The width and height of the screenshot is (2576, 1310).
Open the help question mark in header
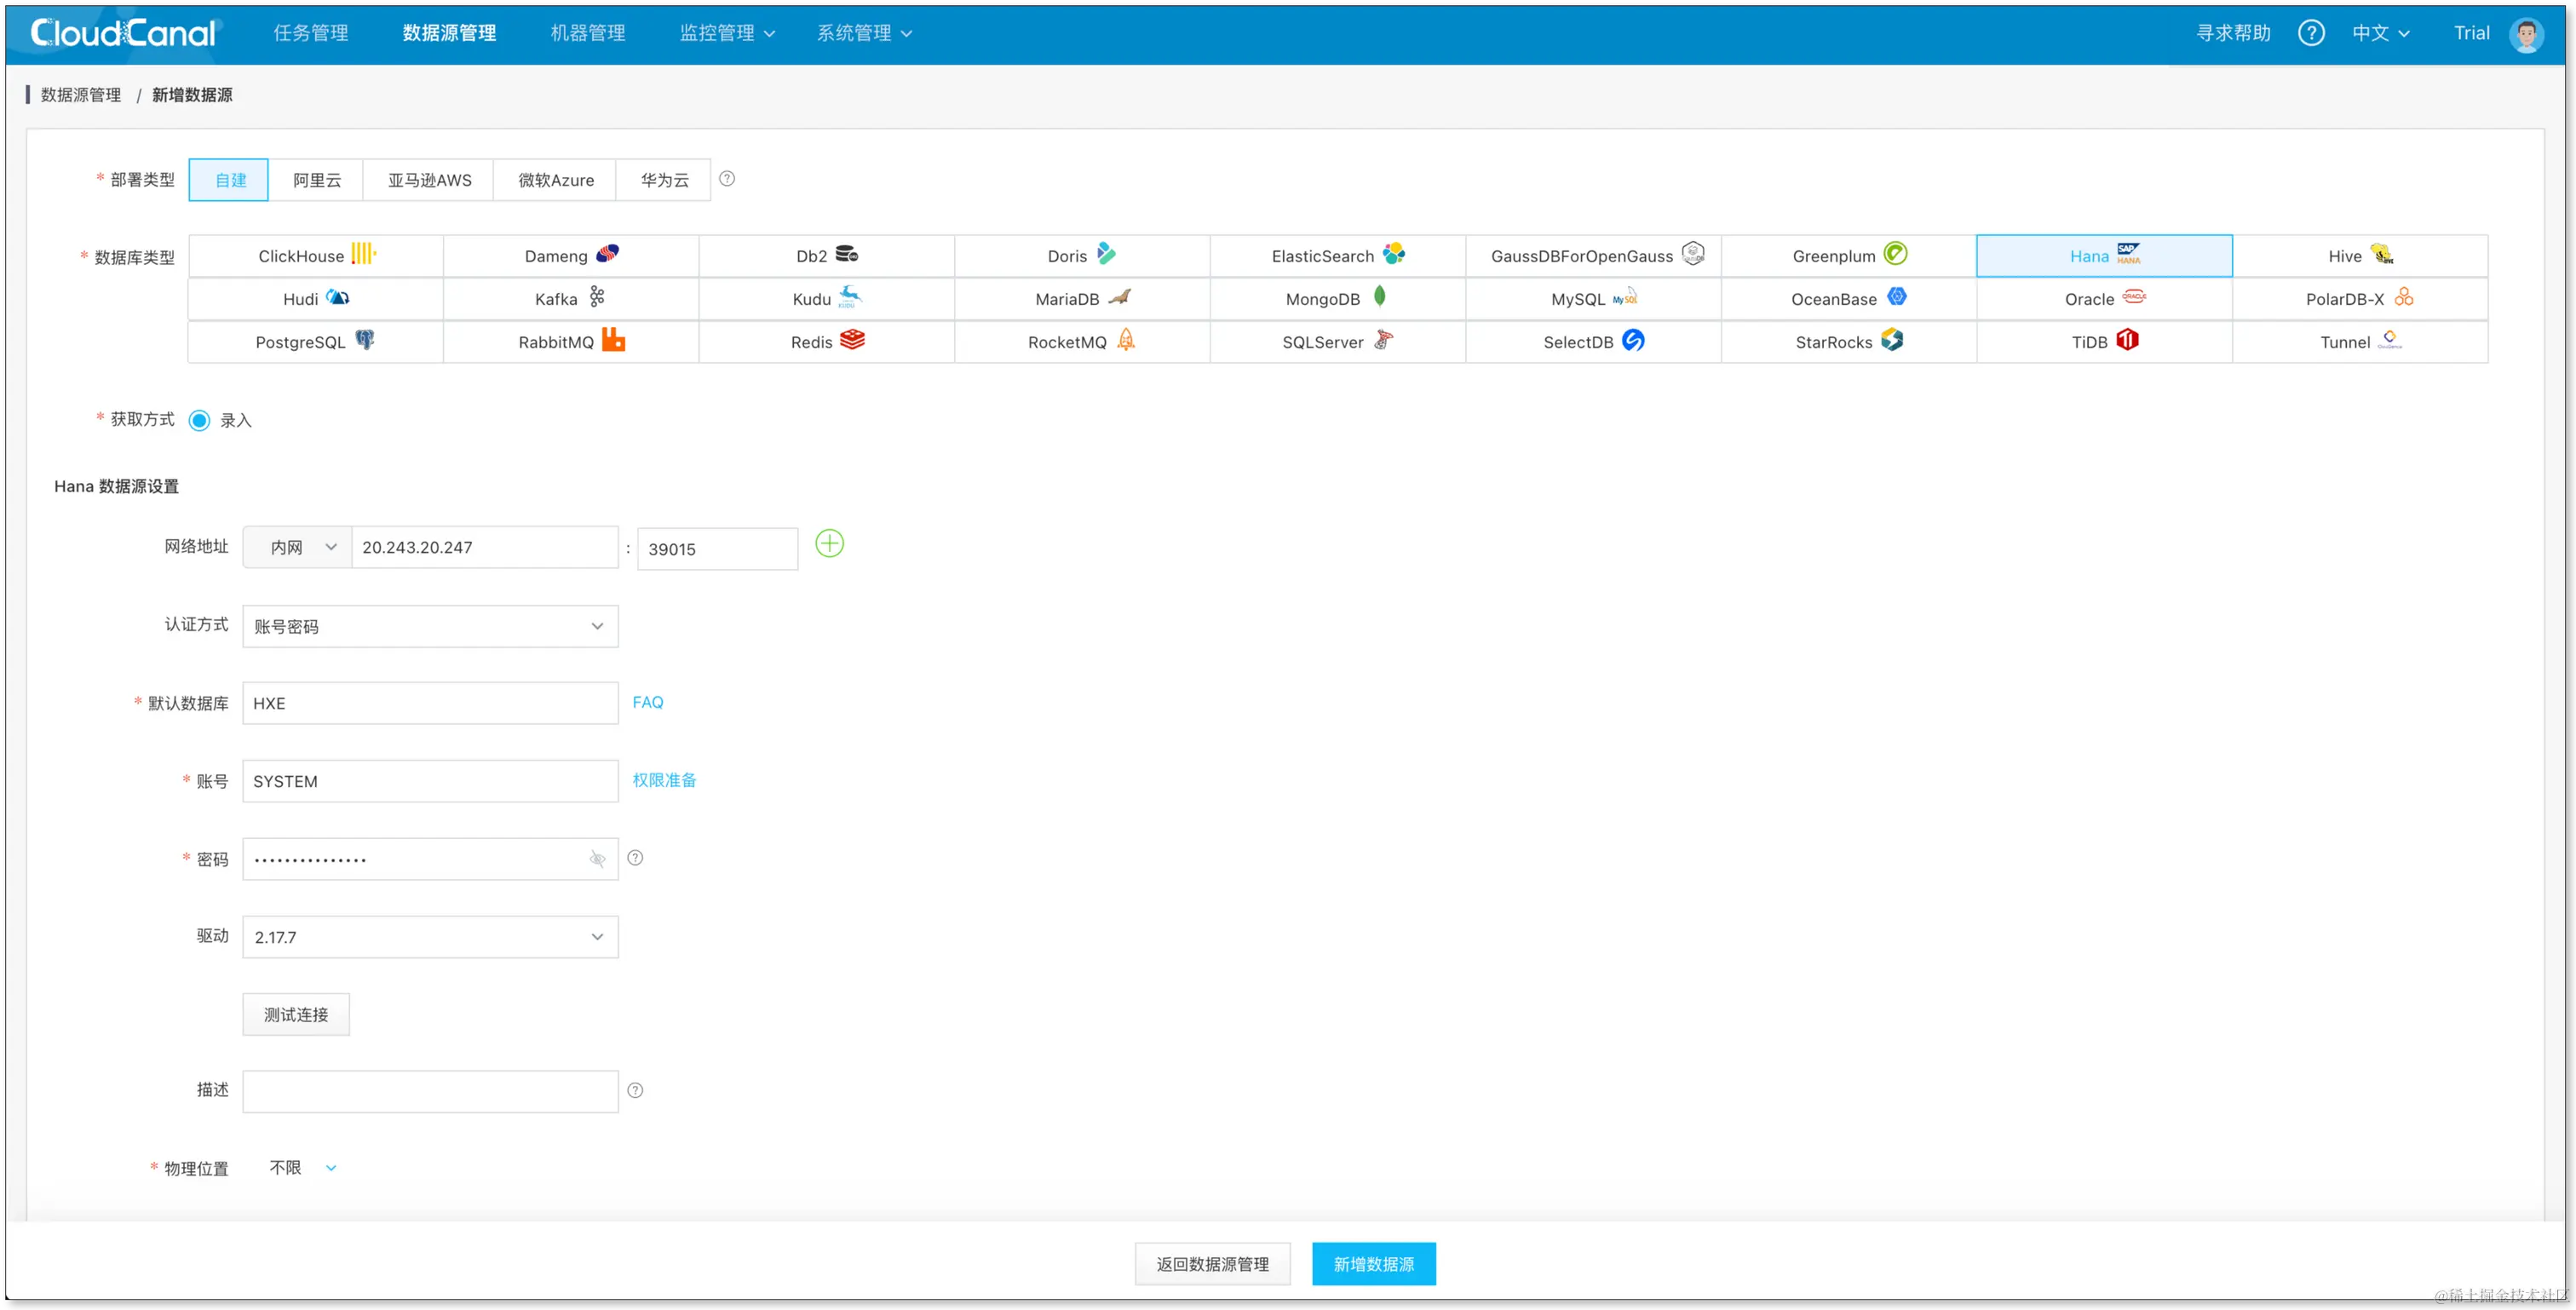coord(2310,33)
